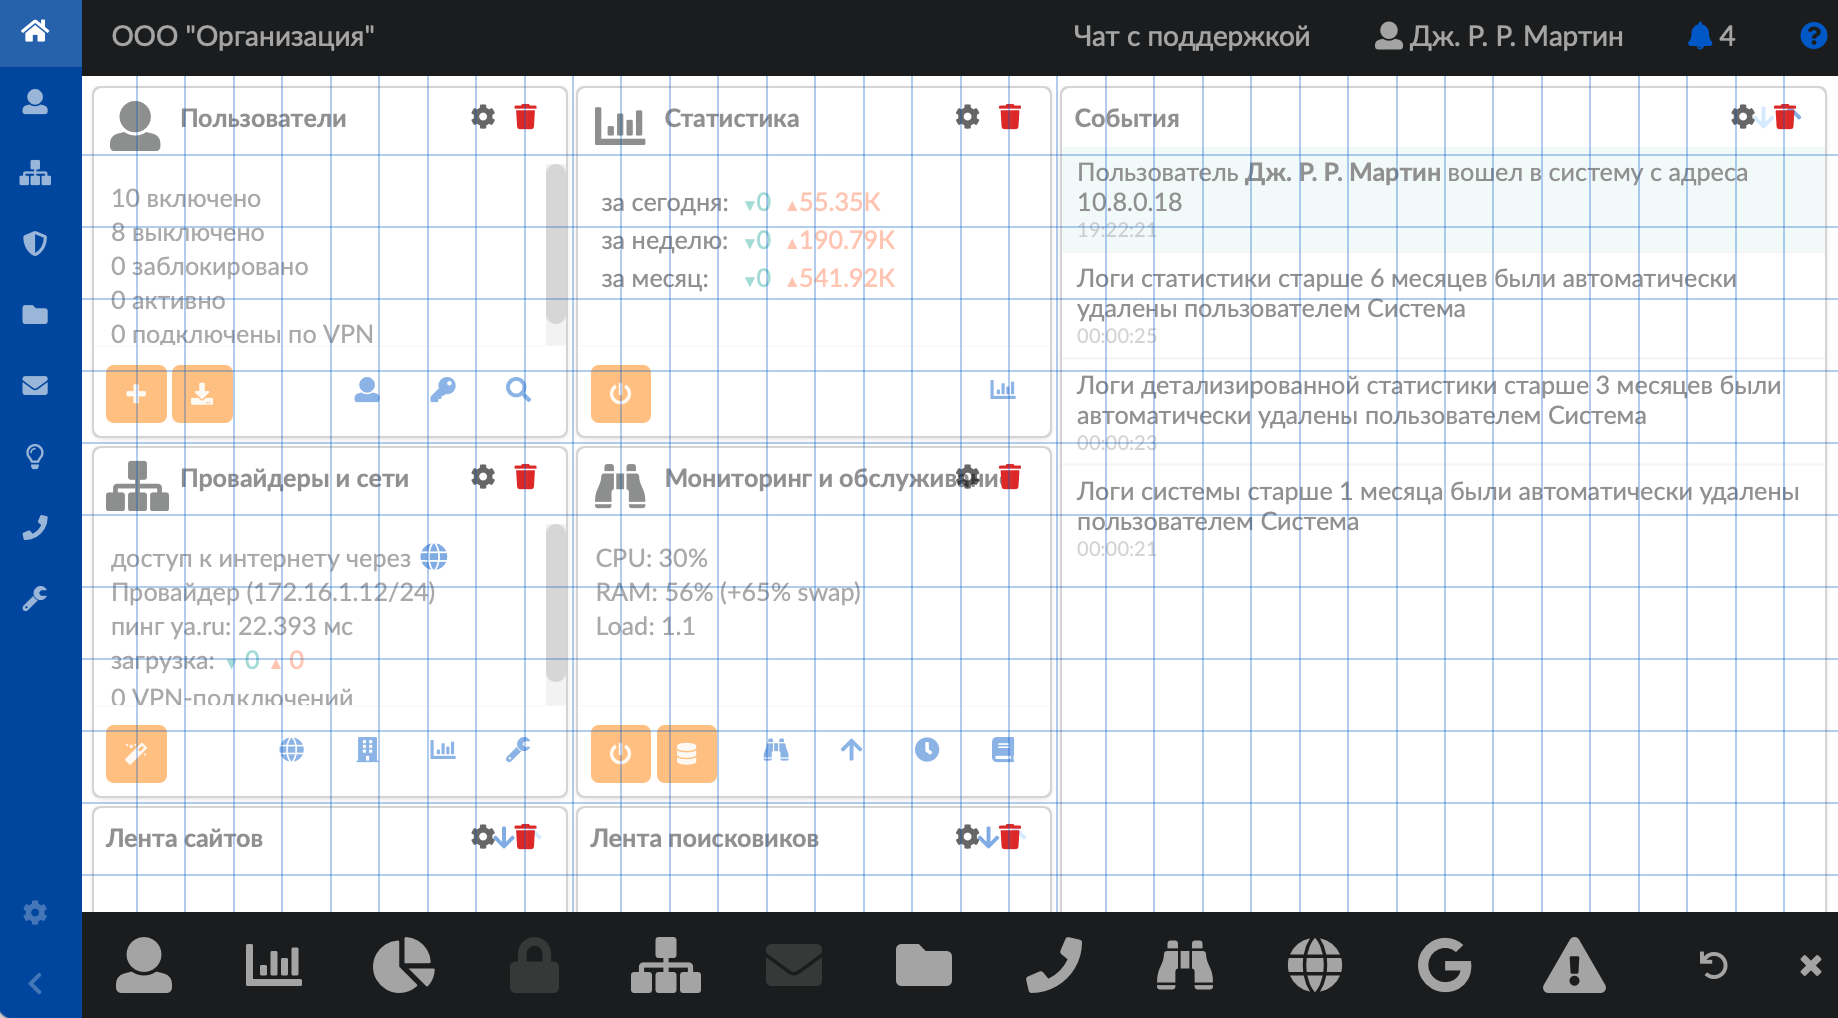Open key icon in Пользователи widget
1838x1018 pixels.
coord(443,390)
